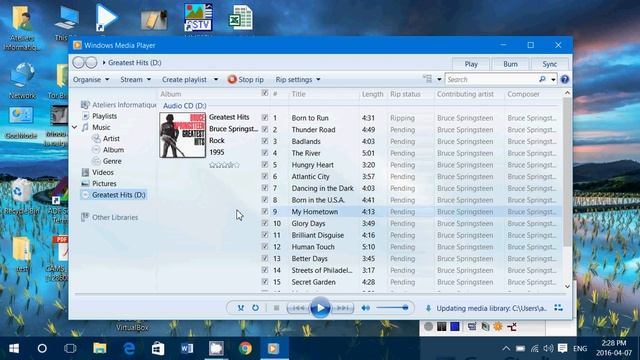This screenshot has height=360, width=640.
Task: Select Playlists in the navigation pane
Action: point(104,116)
